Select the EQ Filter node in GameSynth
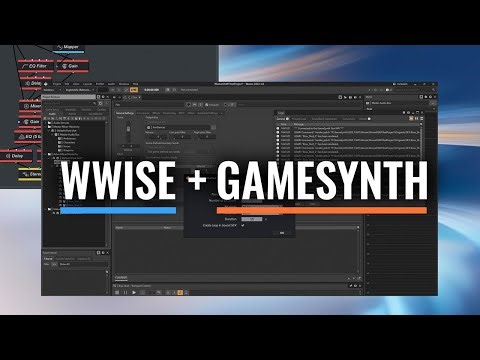 (x=36, y=66)
